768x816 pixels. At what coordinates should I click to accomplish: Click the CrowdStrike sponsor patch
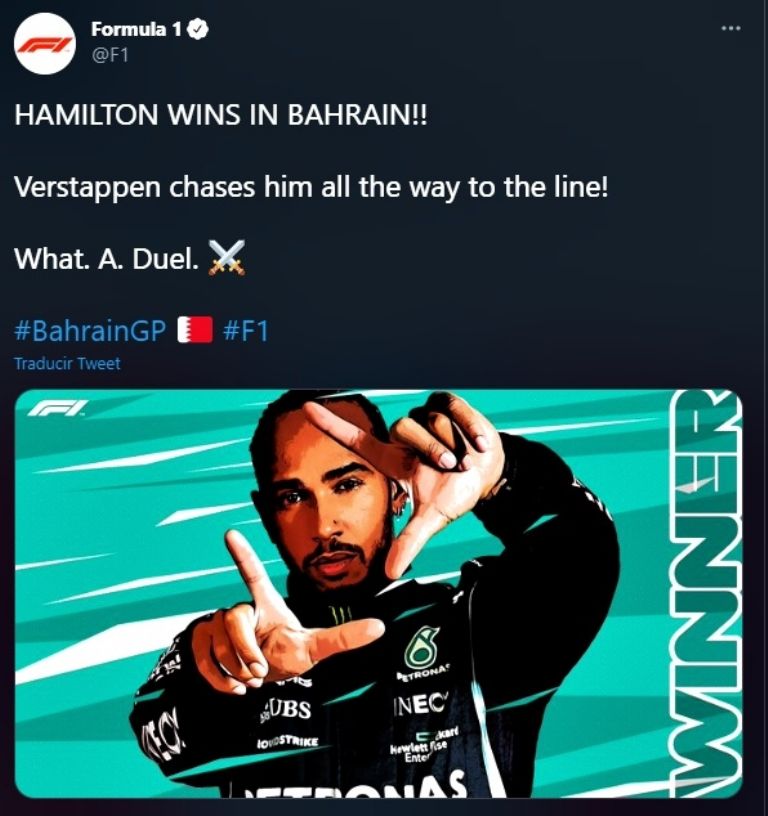pyautogui.click(x=287, y=742)
